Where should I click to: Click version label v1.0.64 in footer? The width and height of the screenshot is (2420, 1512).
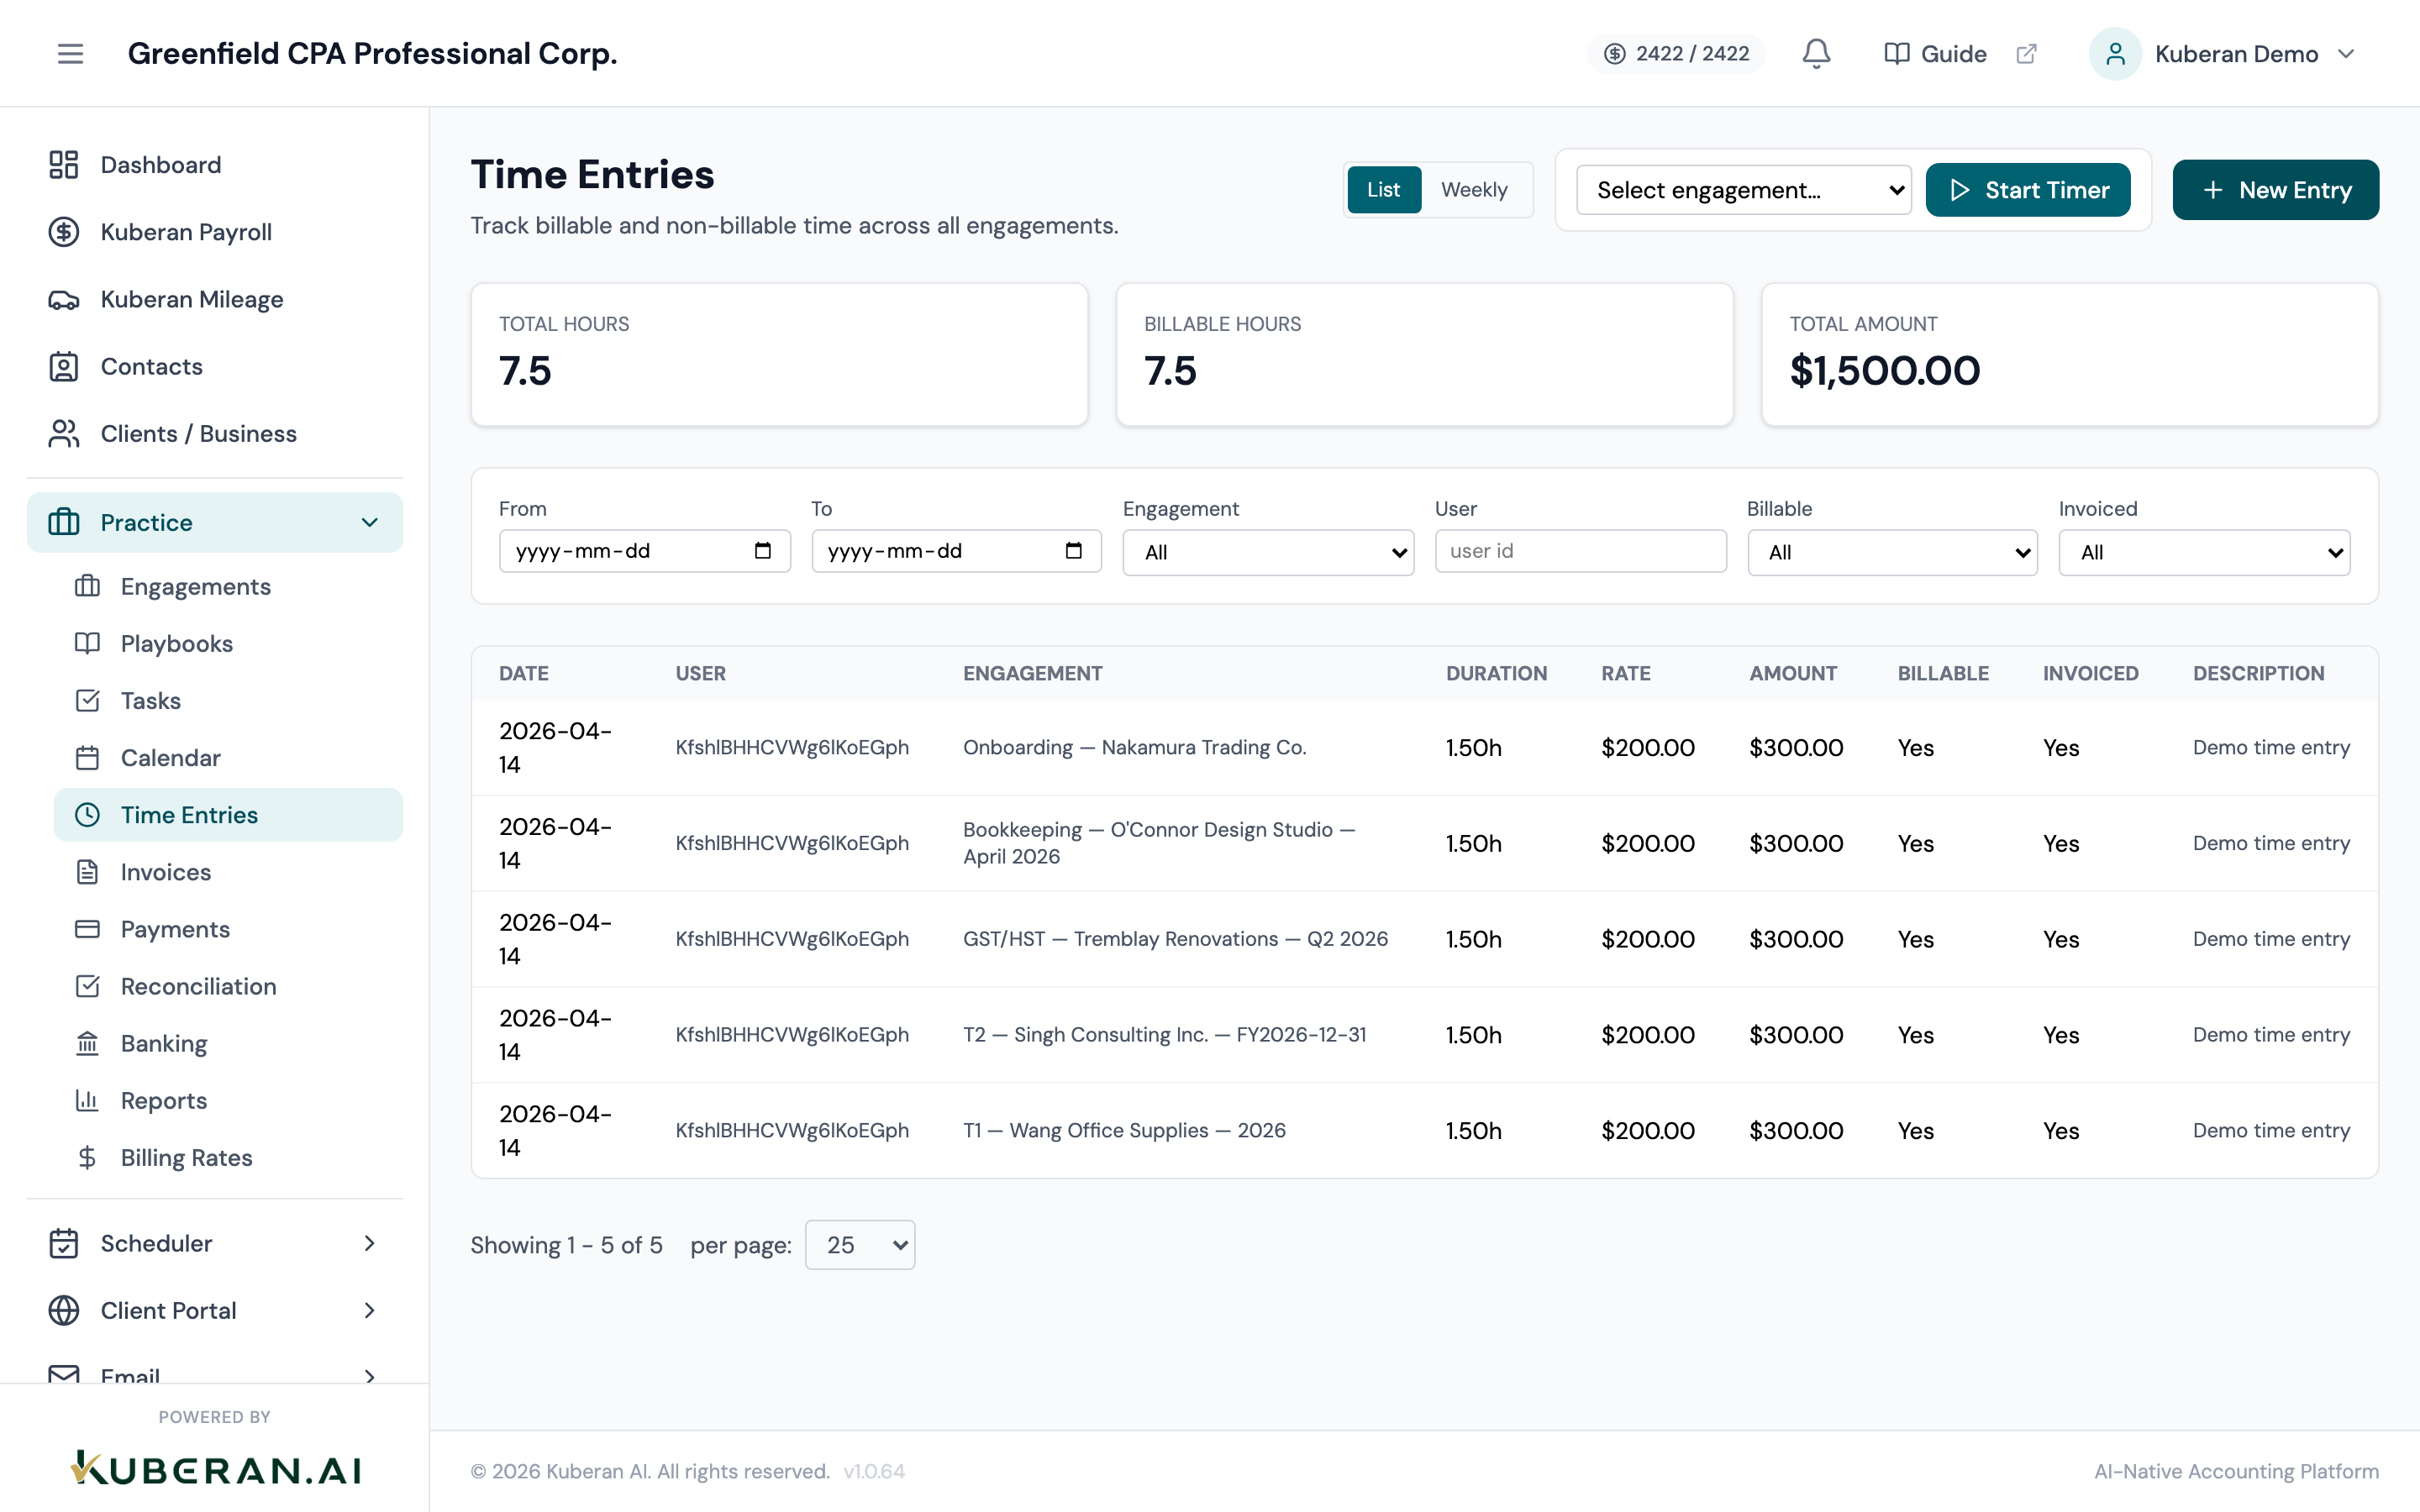(x=874, y=1471)
